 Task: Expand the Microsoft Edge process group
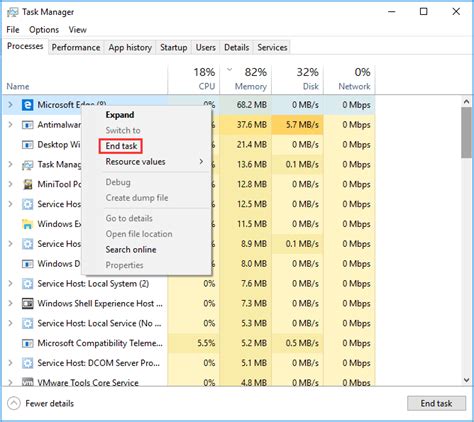pos(10,105)
